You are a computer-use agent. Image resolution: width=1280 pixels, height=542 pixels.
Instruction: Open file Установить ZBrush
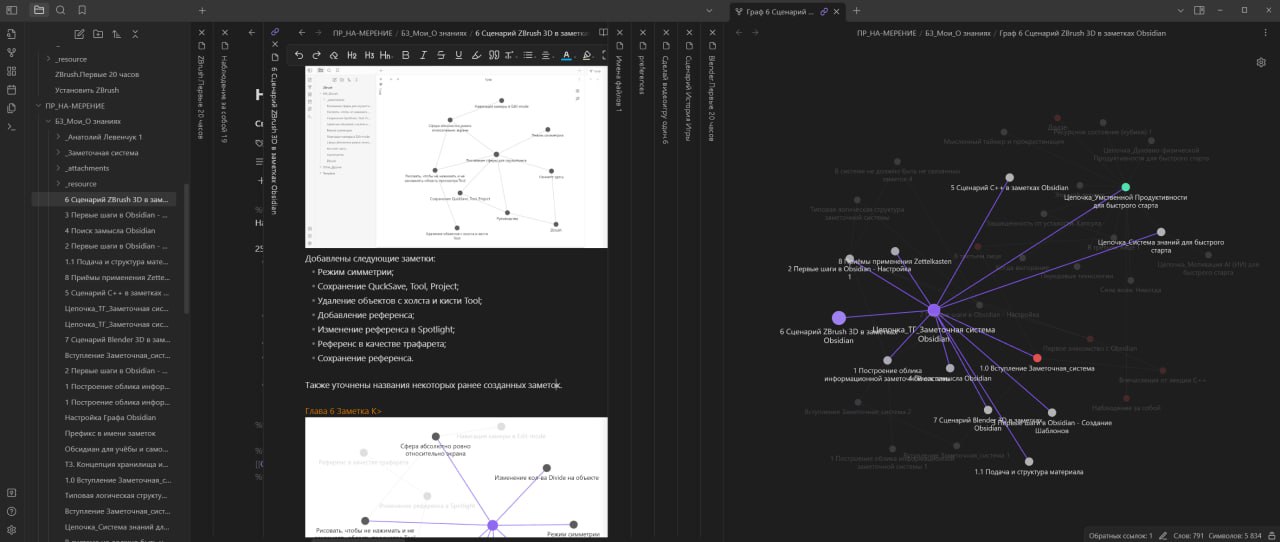87,90
